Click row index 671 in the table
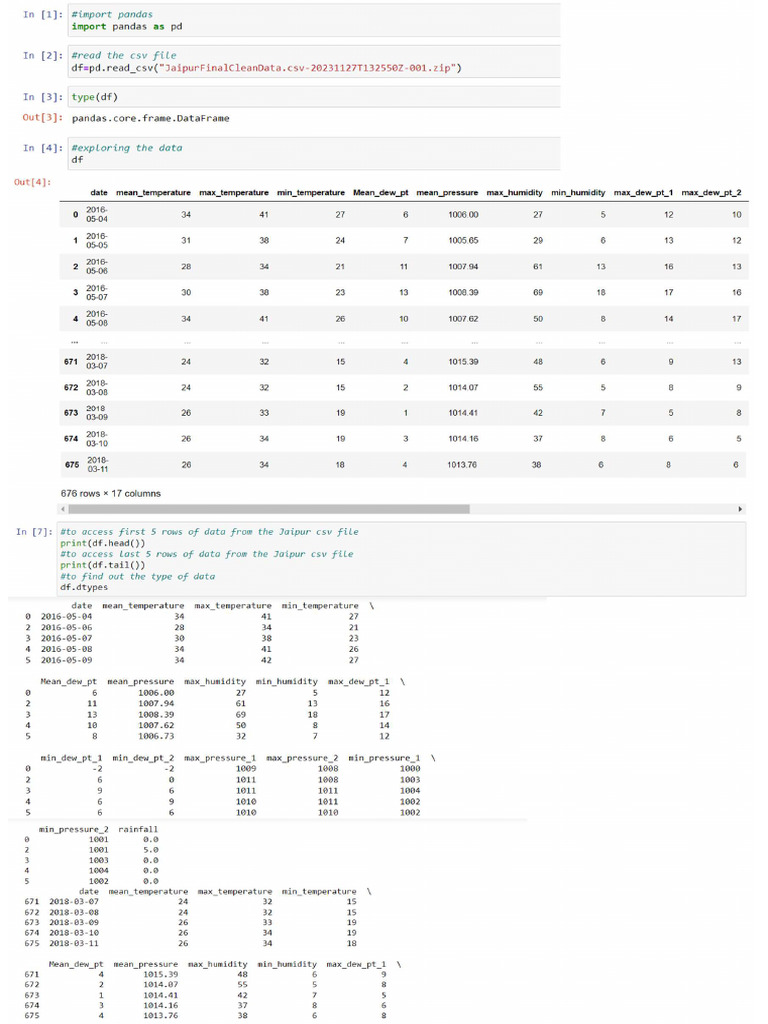 click(71, 362)
